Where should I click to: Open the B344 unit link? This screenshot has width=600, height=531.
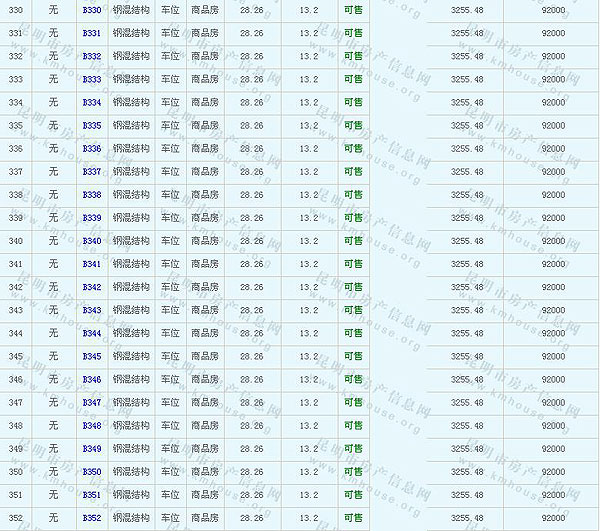tap(92, 333)
